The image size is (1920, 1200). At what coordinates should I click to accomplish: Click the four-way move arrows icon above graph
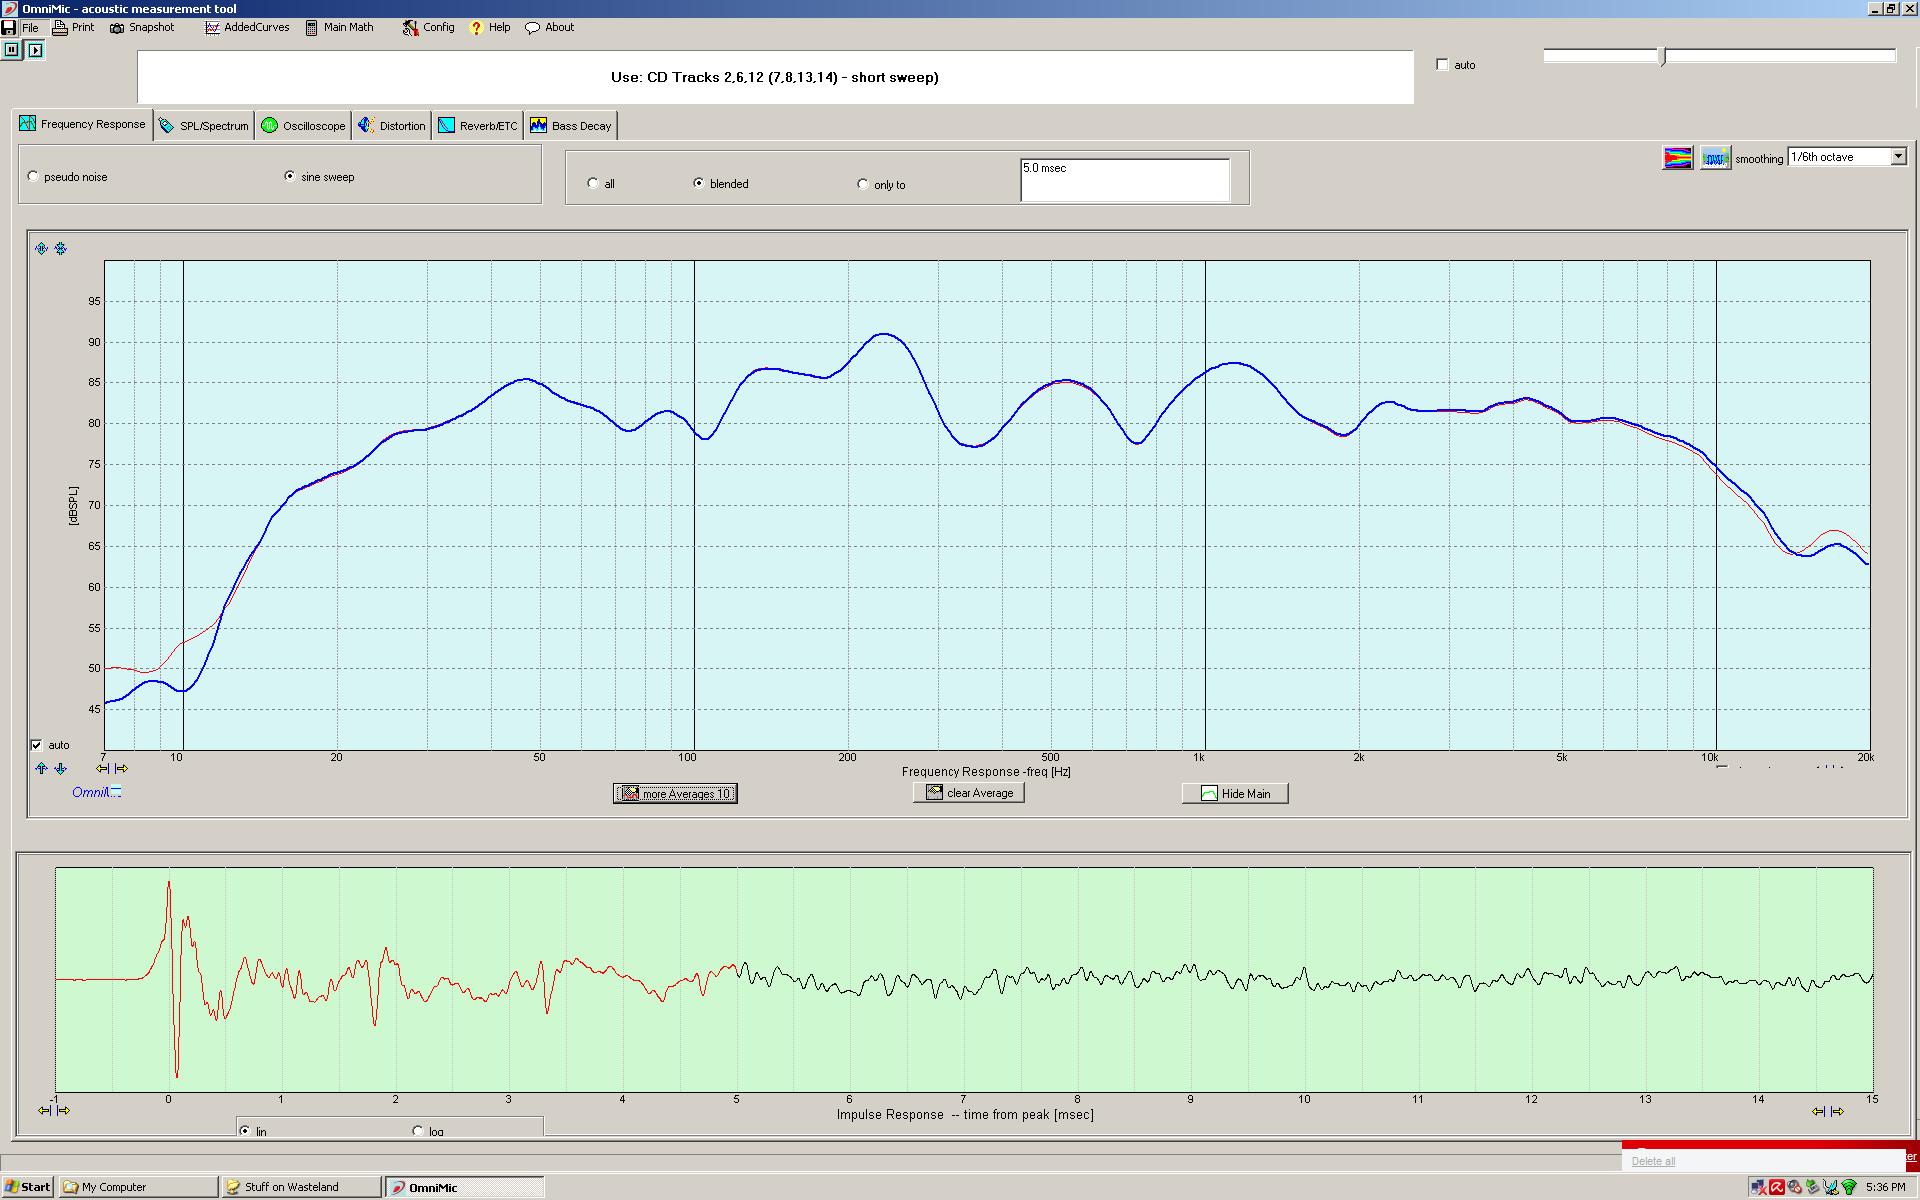click(61, 248)
